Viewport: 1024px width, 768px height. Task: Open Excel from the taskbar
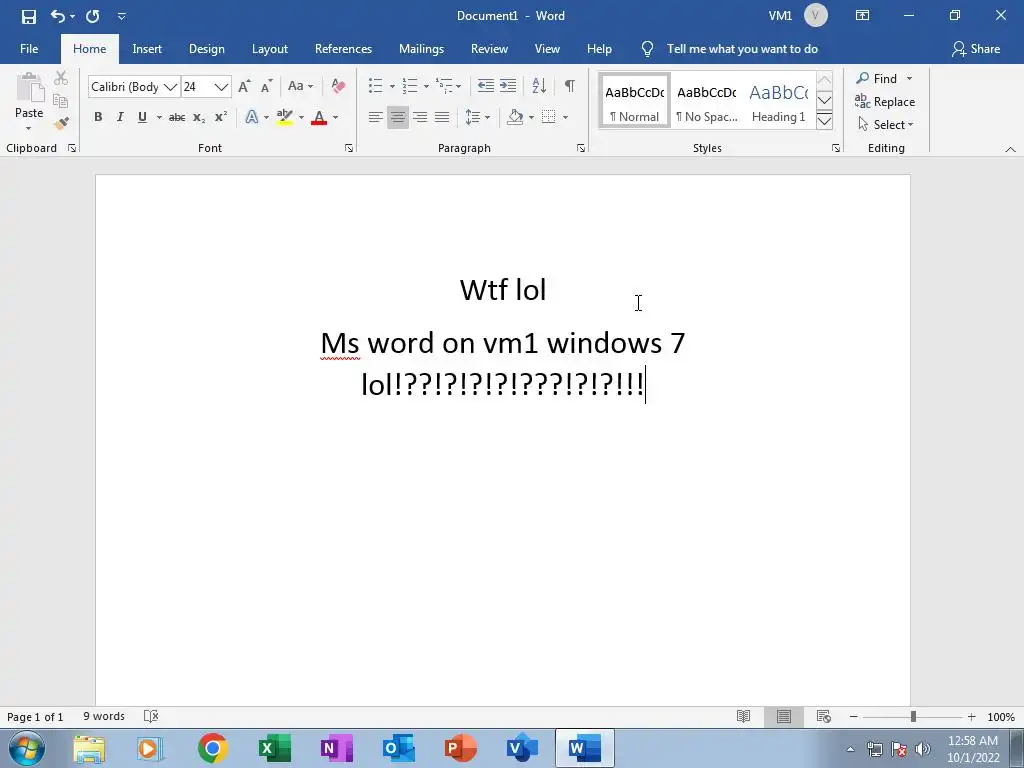pos(274,748)
